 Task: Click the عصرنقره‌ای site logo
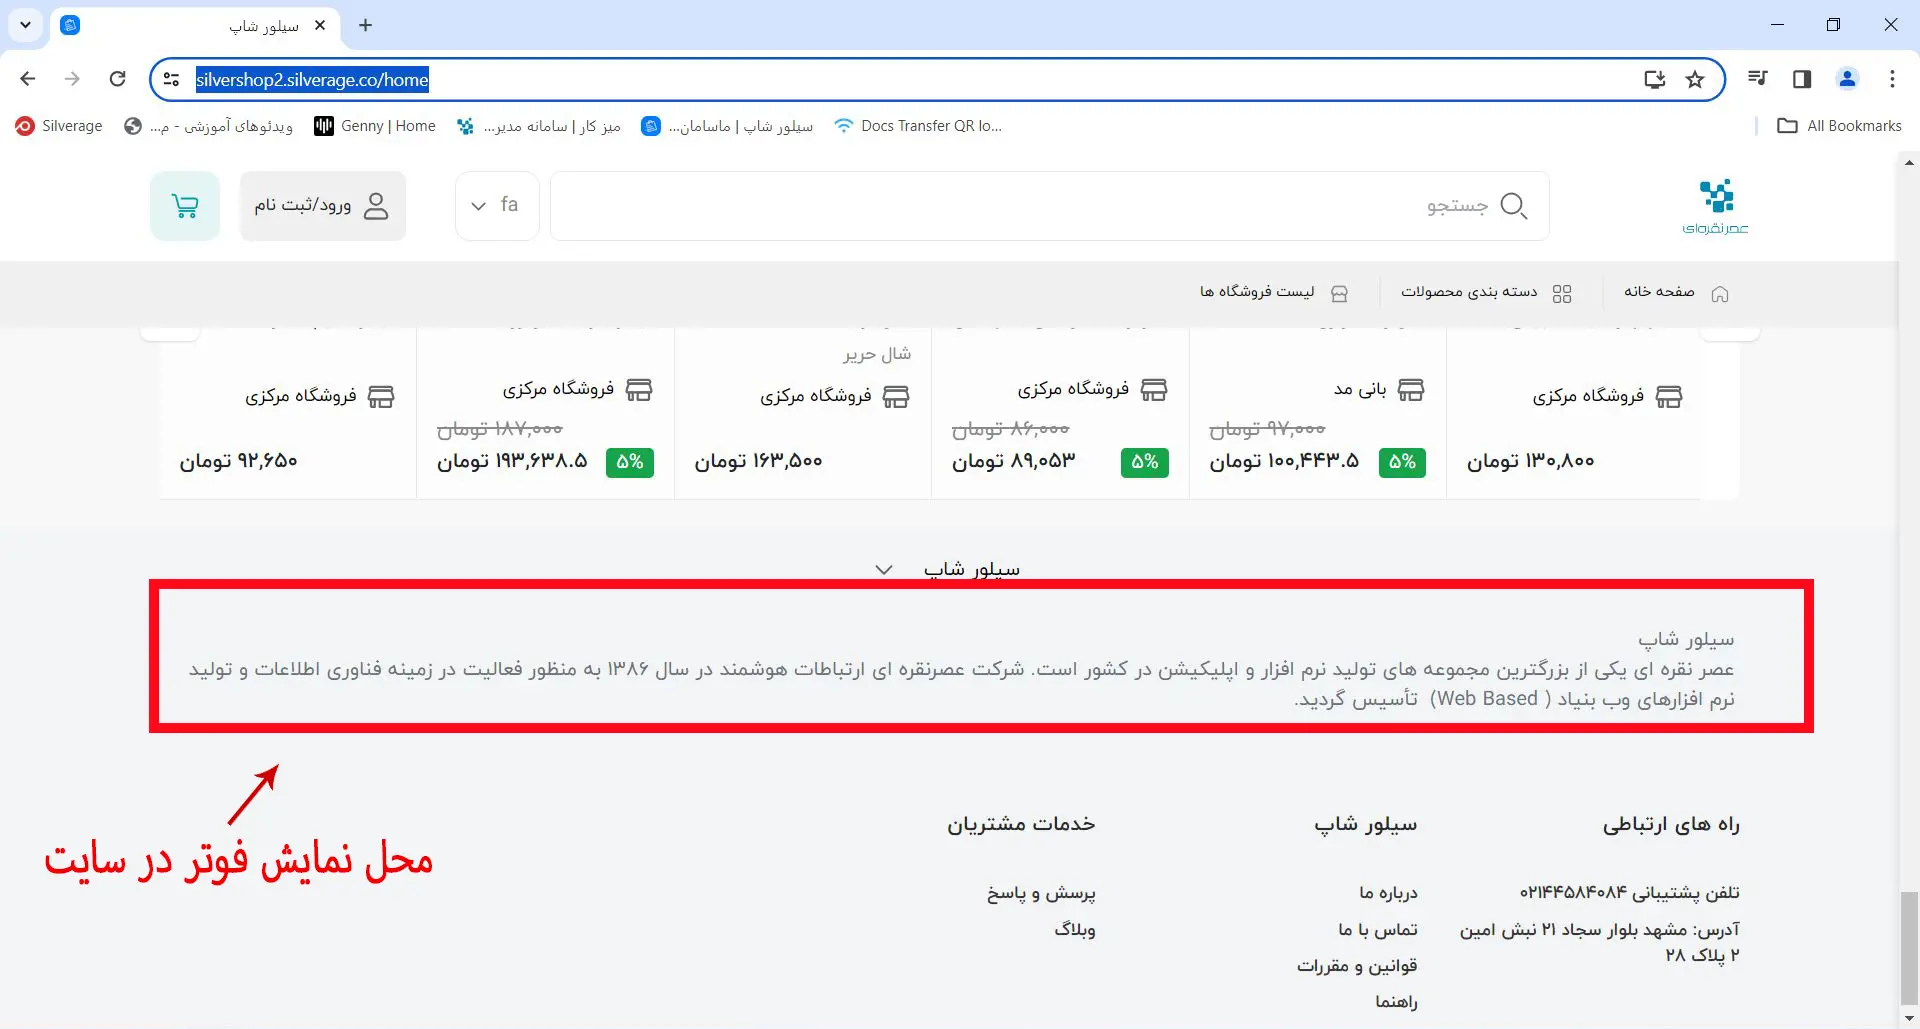tap(1716, 207)
